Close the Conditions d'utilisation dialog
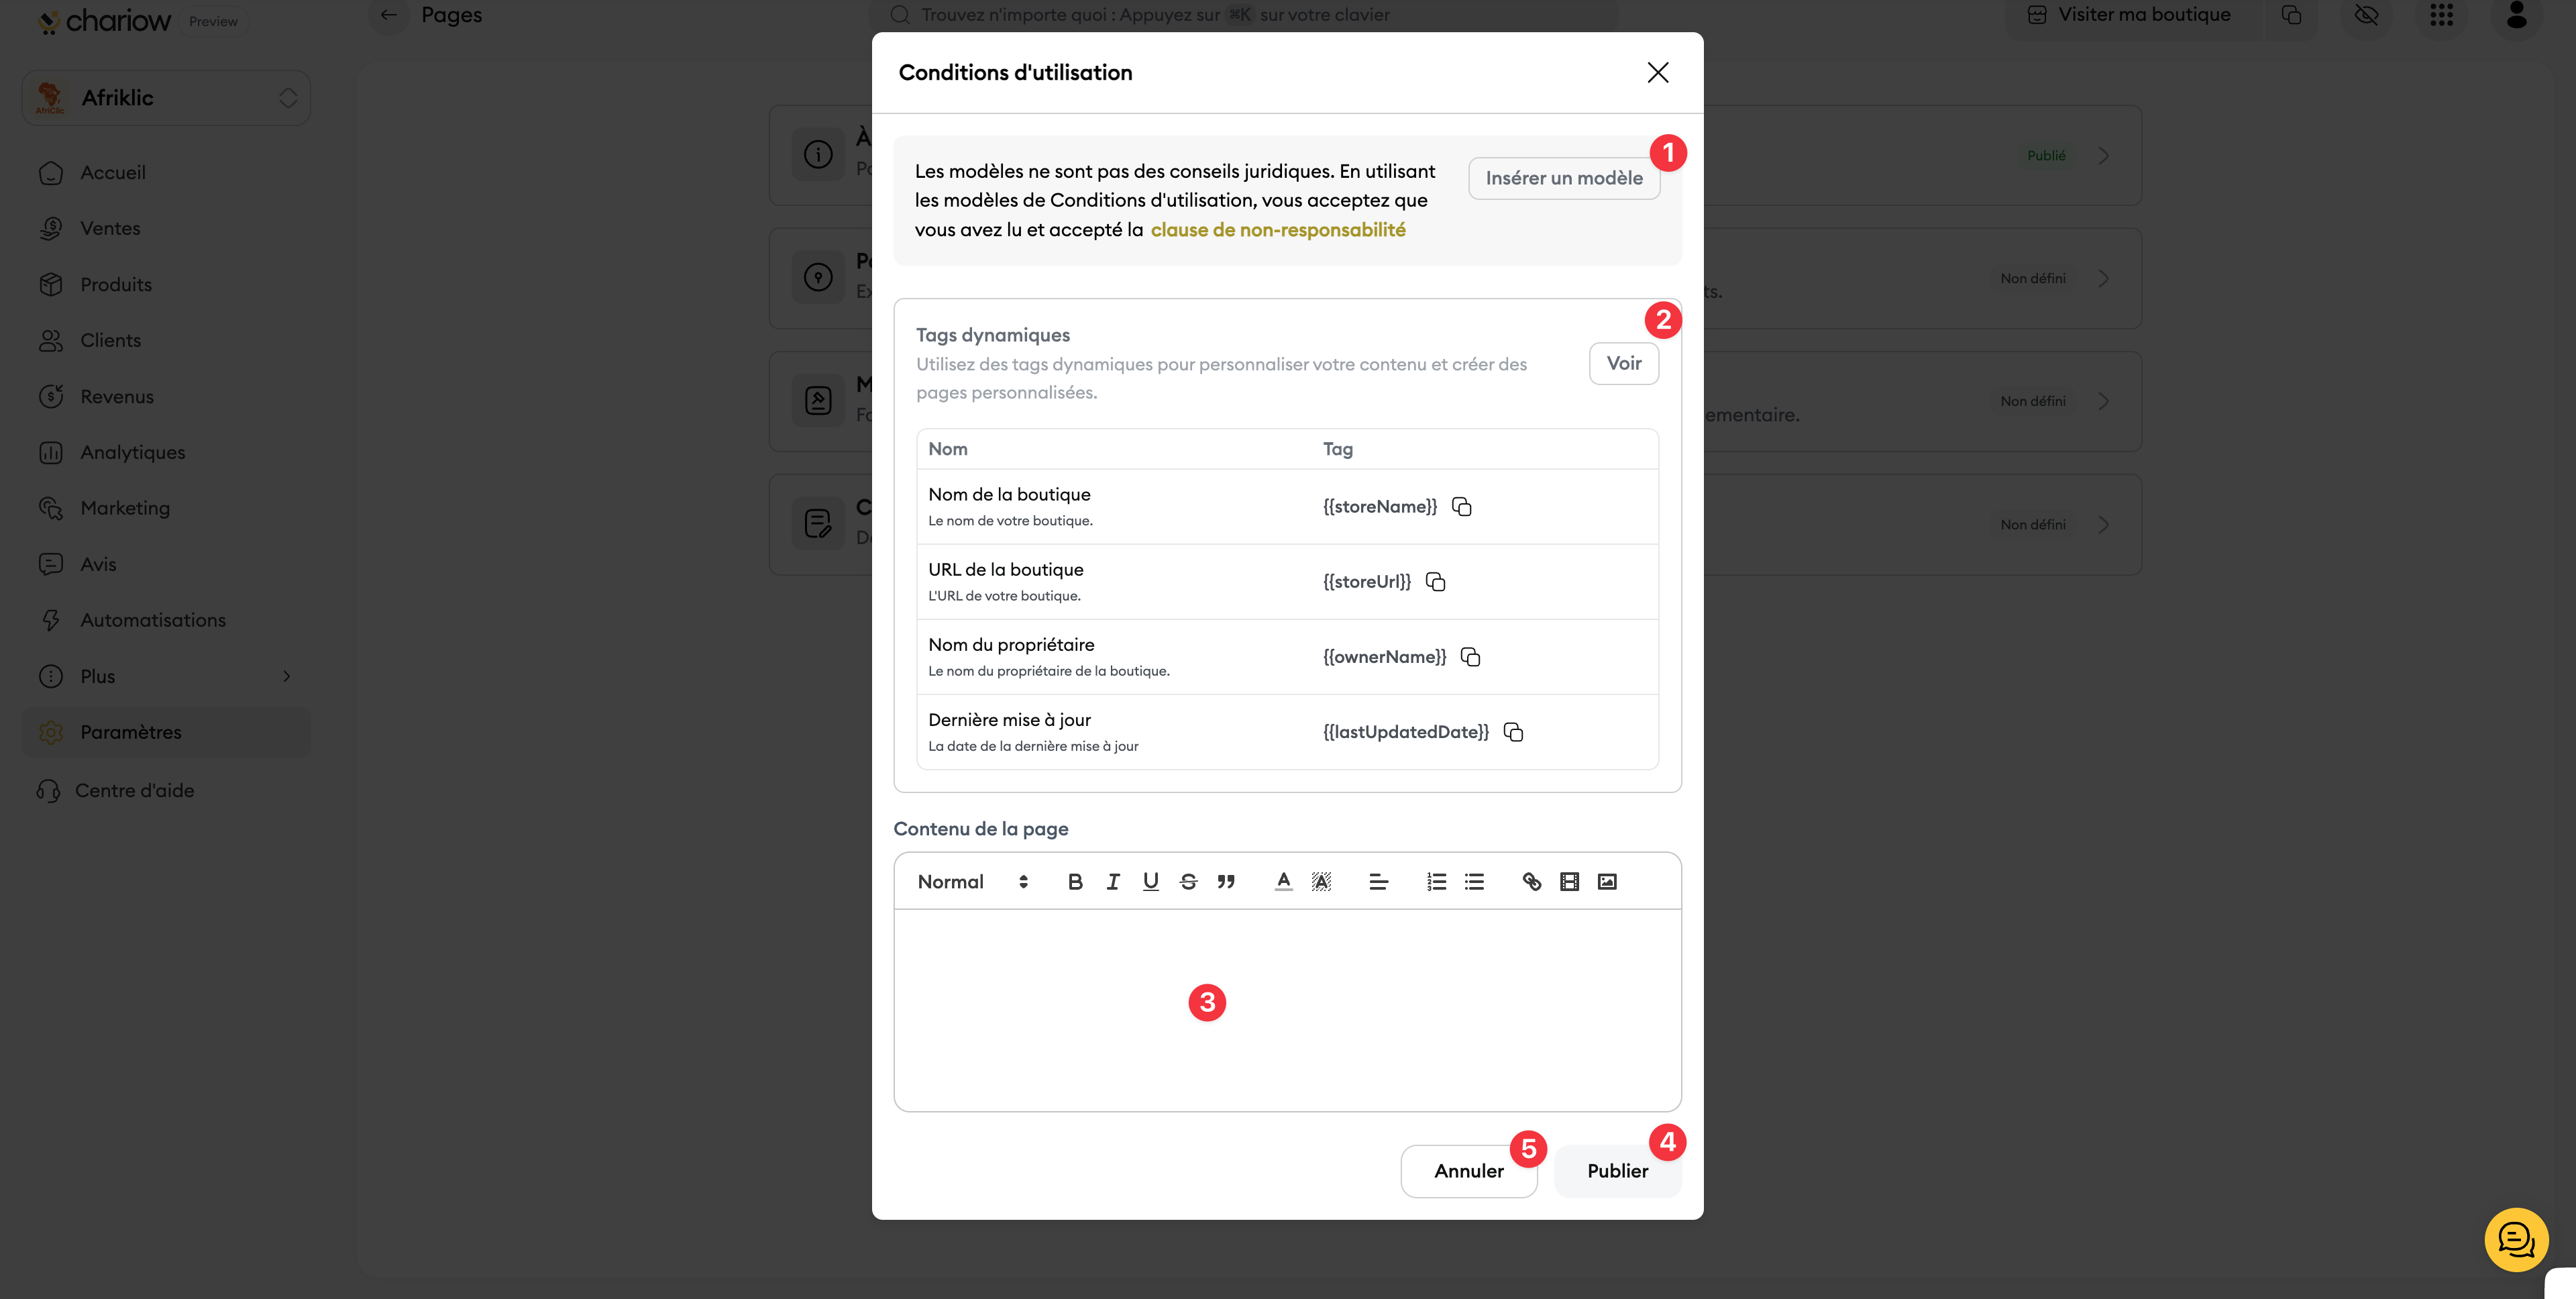Image resolution: width=2576 pixels, height=1299 pixels. 1658,72
